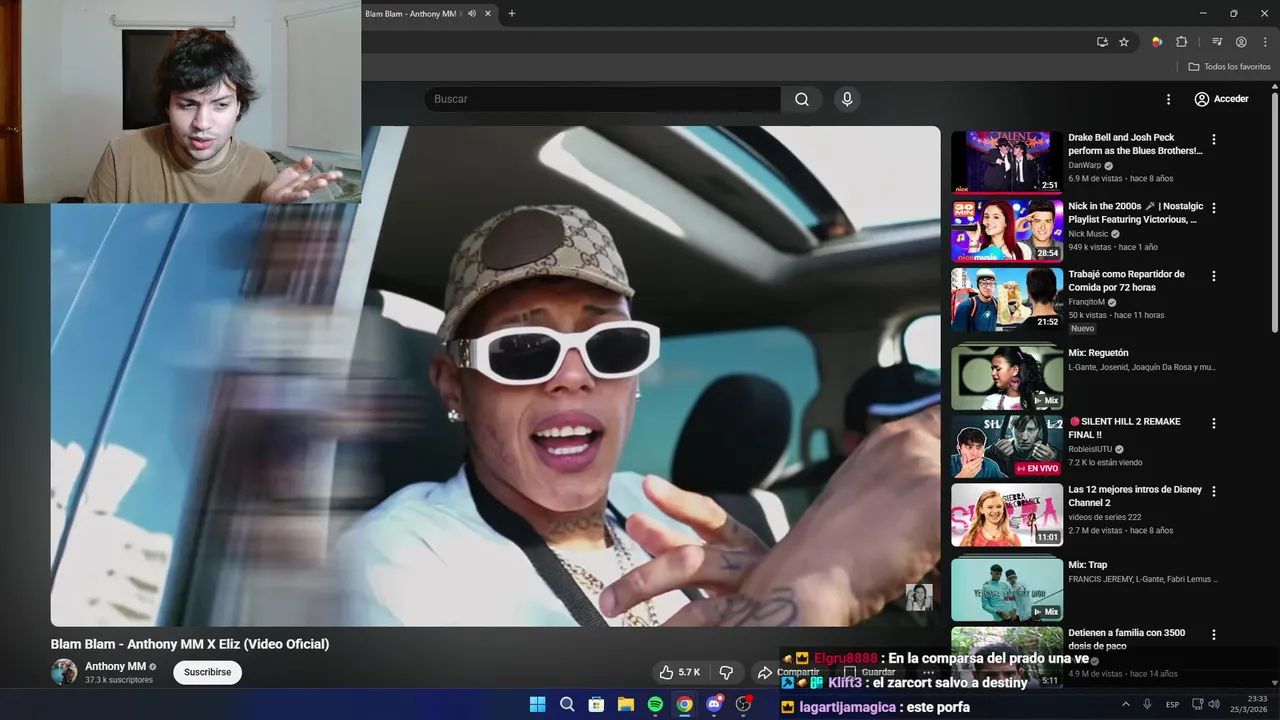Click the Nick Music channel name

pos(1088,234)
